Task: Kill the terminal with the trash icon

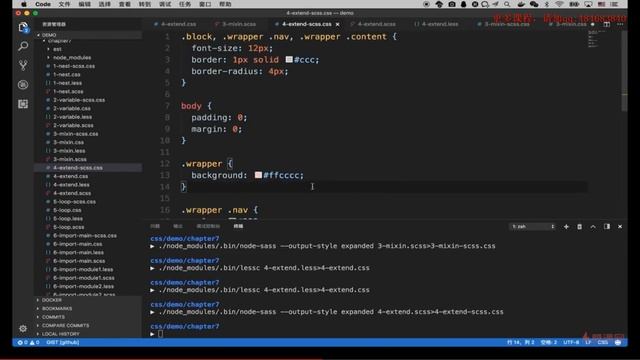Action: point(579,227)
